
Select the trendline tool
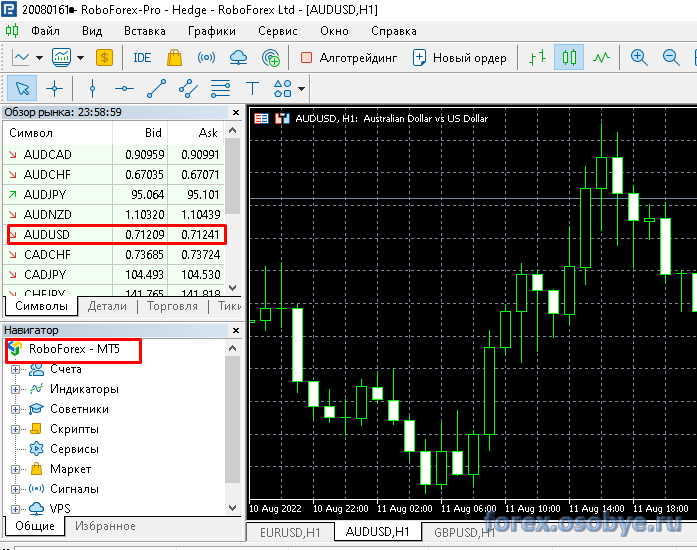click(156, 88)
